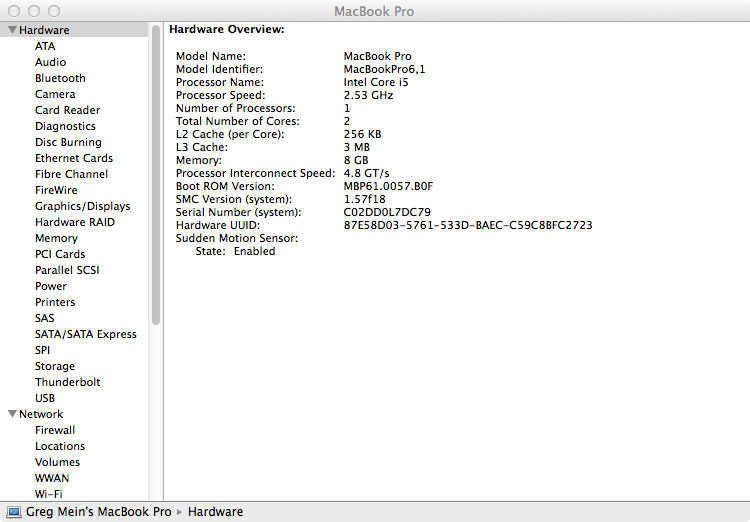Select Diagnostics in the sidebar

pyautogui.click(x=65, y=126)
